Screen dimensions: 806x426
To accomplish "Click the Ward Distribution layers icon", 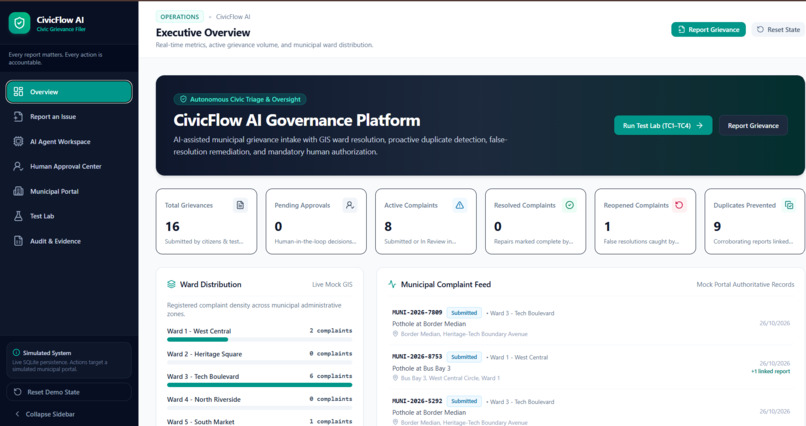I will [172, 284].
